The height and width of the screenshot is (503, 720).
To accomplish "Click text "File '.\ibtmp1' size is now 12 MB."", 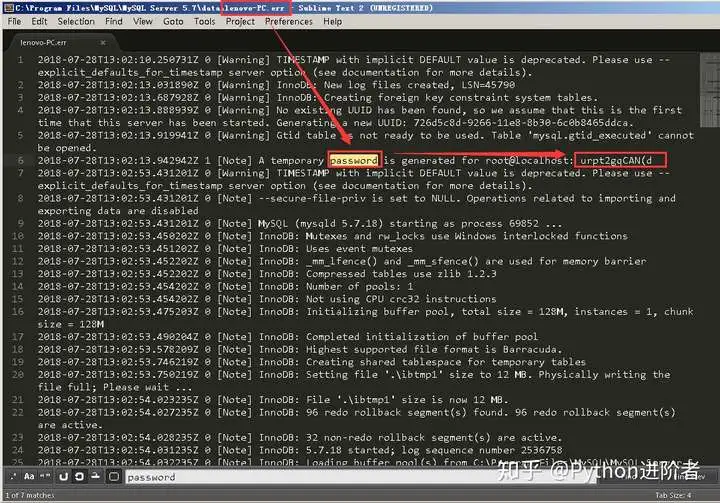I will (407, 400).
